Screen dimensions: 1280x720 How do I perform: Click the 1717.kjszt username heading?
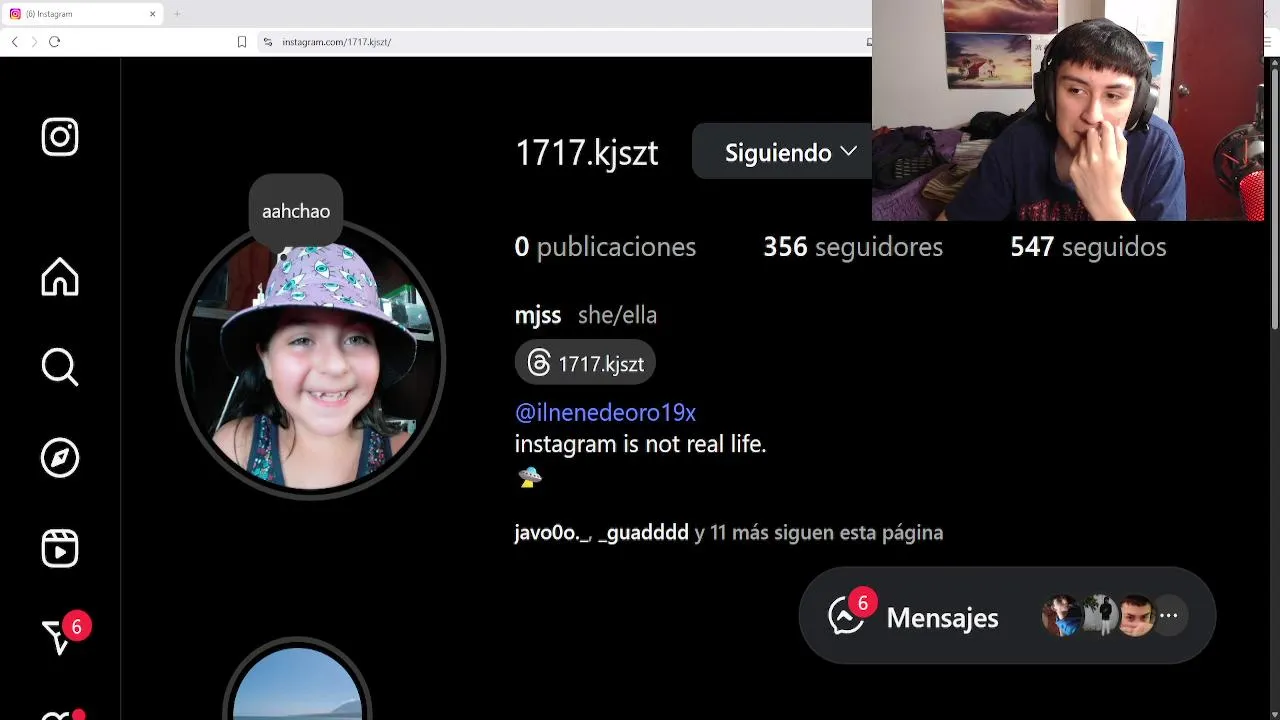586,153
